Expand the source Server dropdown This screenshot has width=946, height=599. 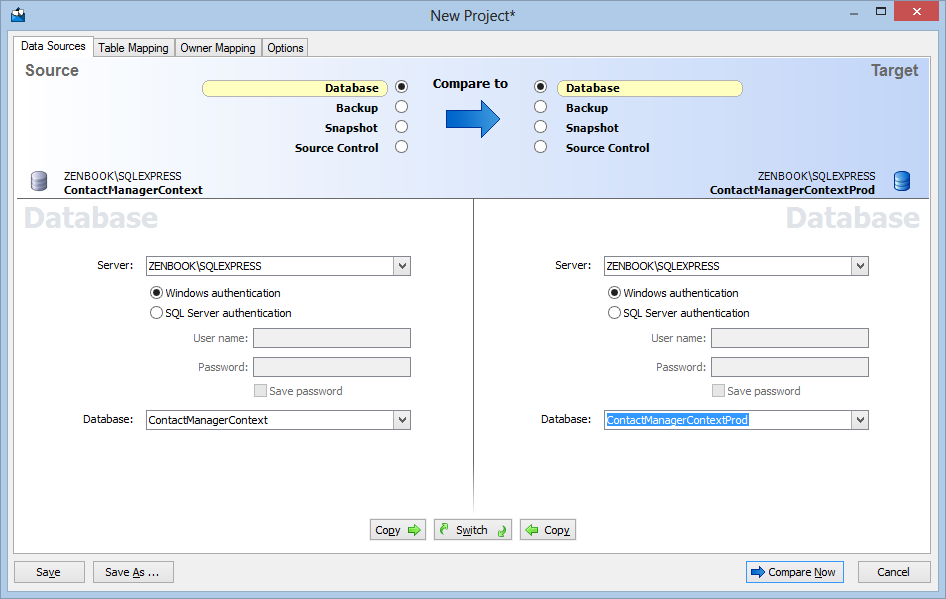401,266
